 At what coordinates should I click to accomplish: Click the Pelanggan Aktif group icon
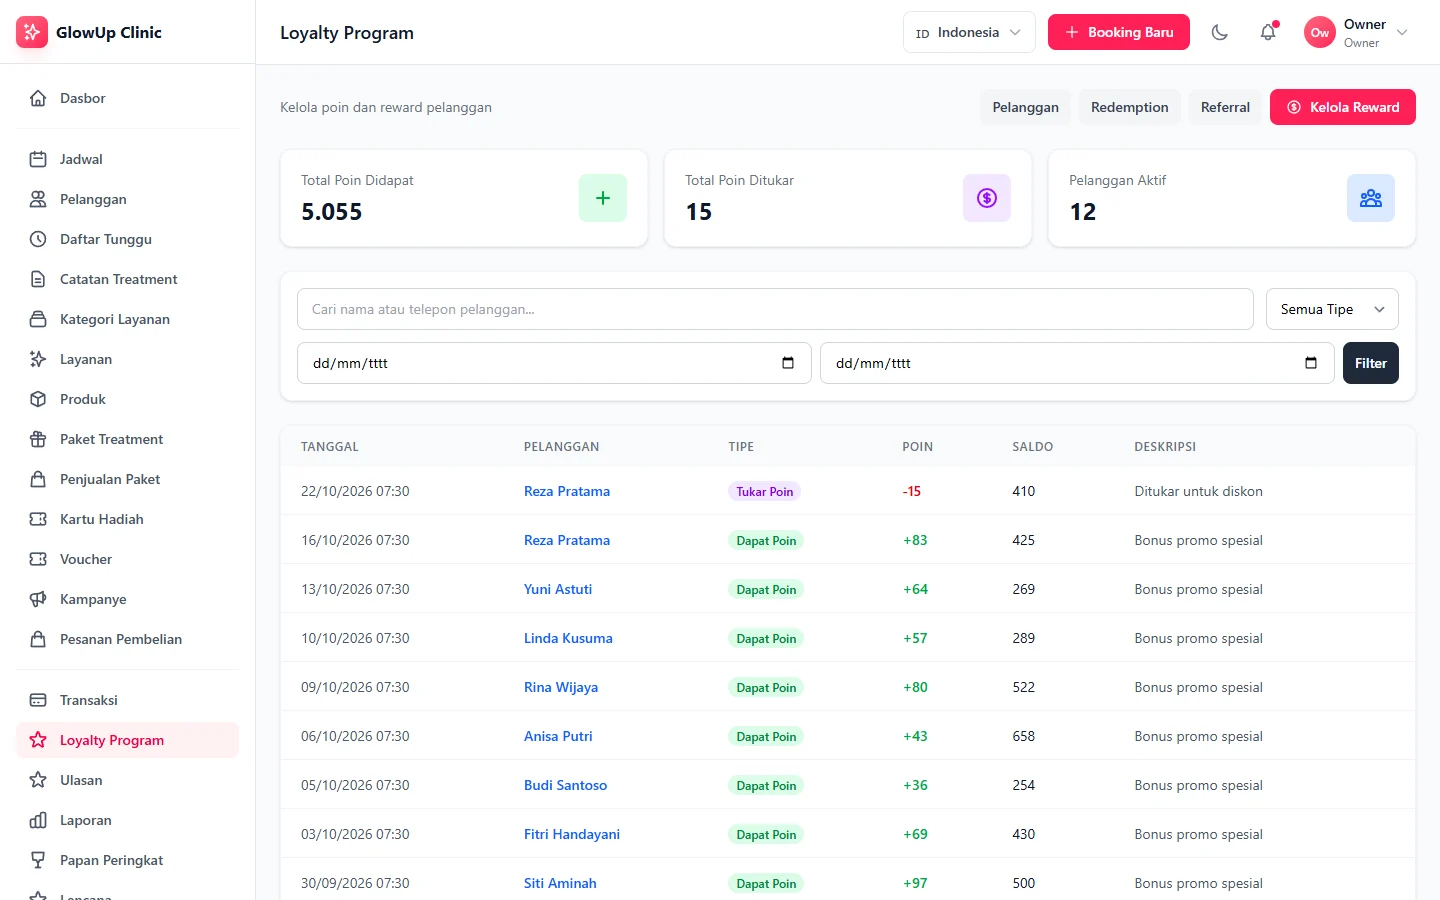click(x=1371, y=198)
